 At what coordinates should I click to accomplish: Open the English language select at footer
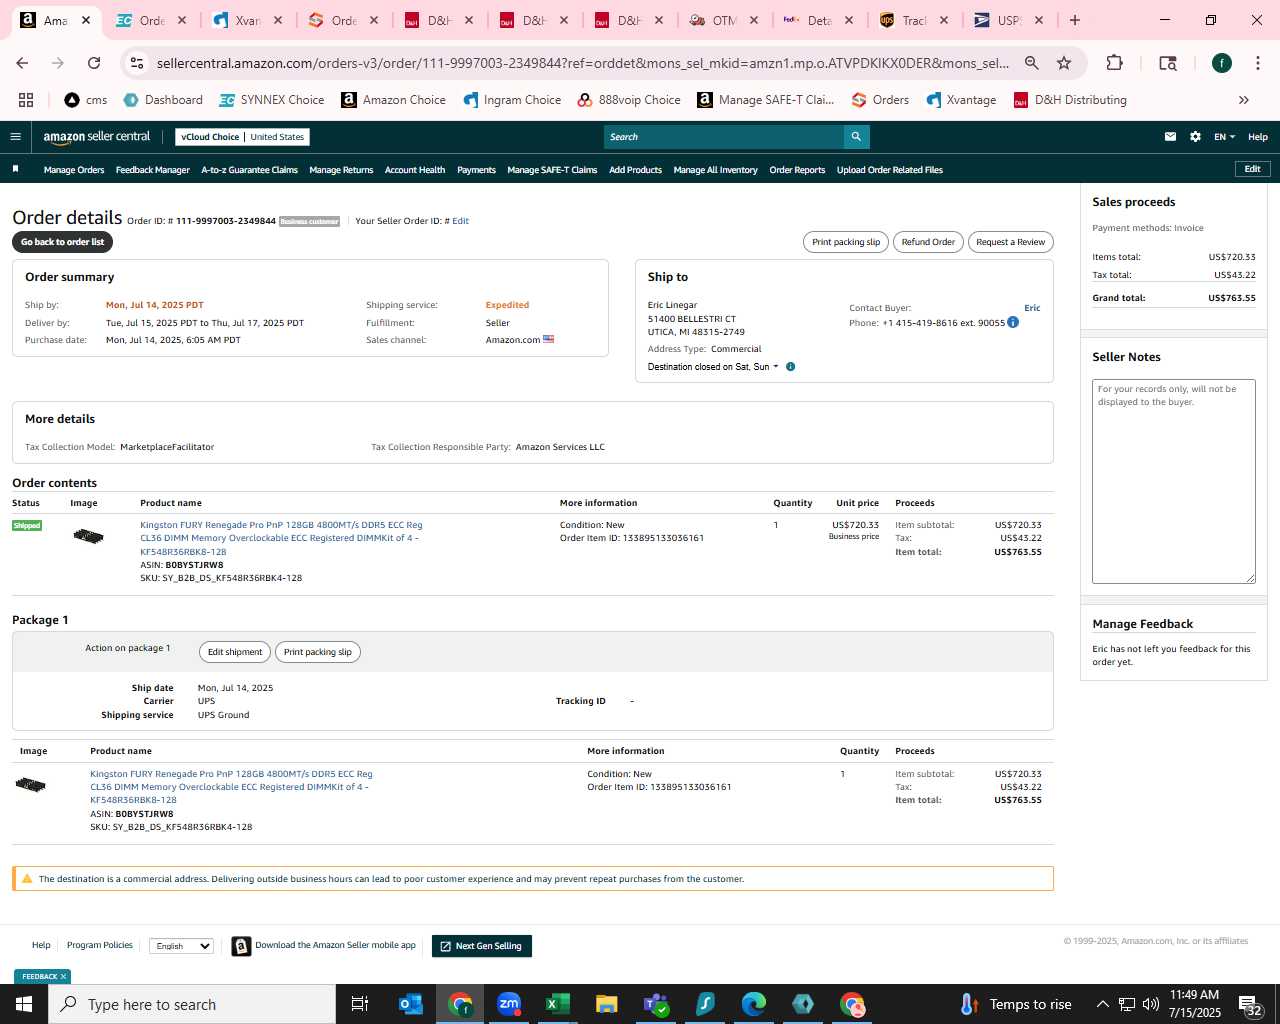[181, 946]
